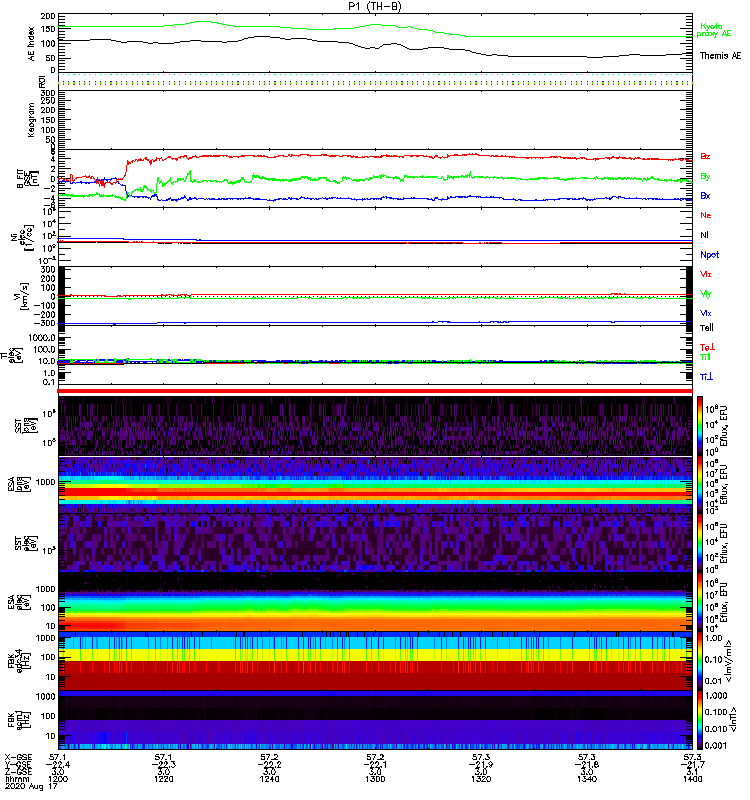This screenshot has width=750, height=800.
Task: Click the 0.001 colorbar tick value
Action: (x=715, y=746)
